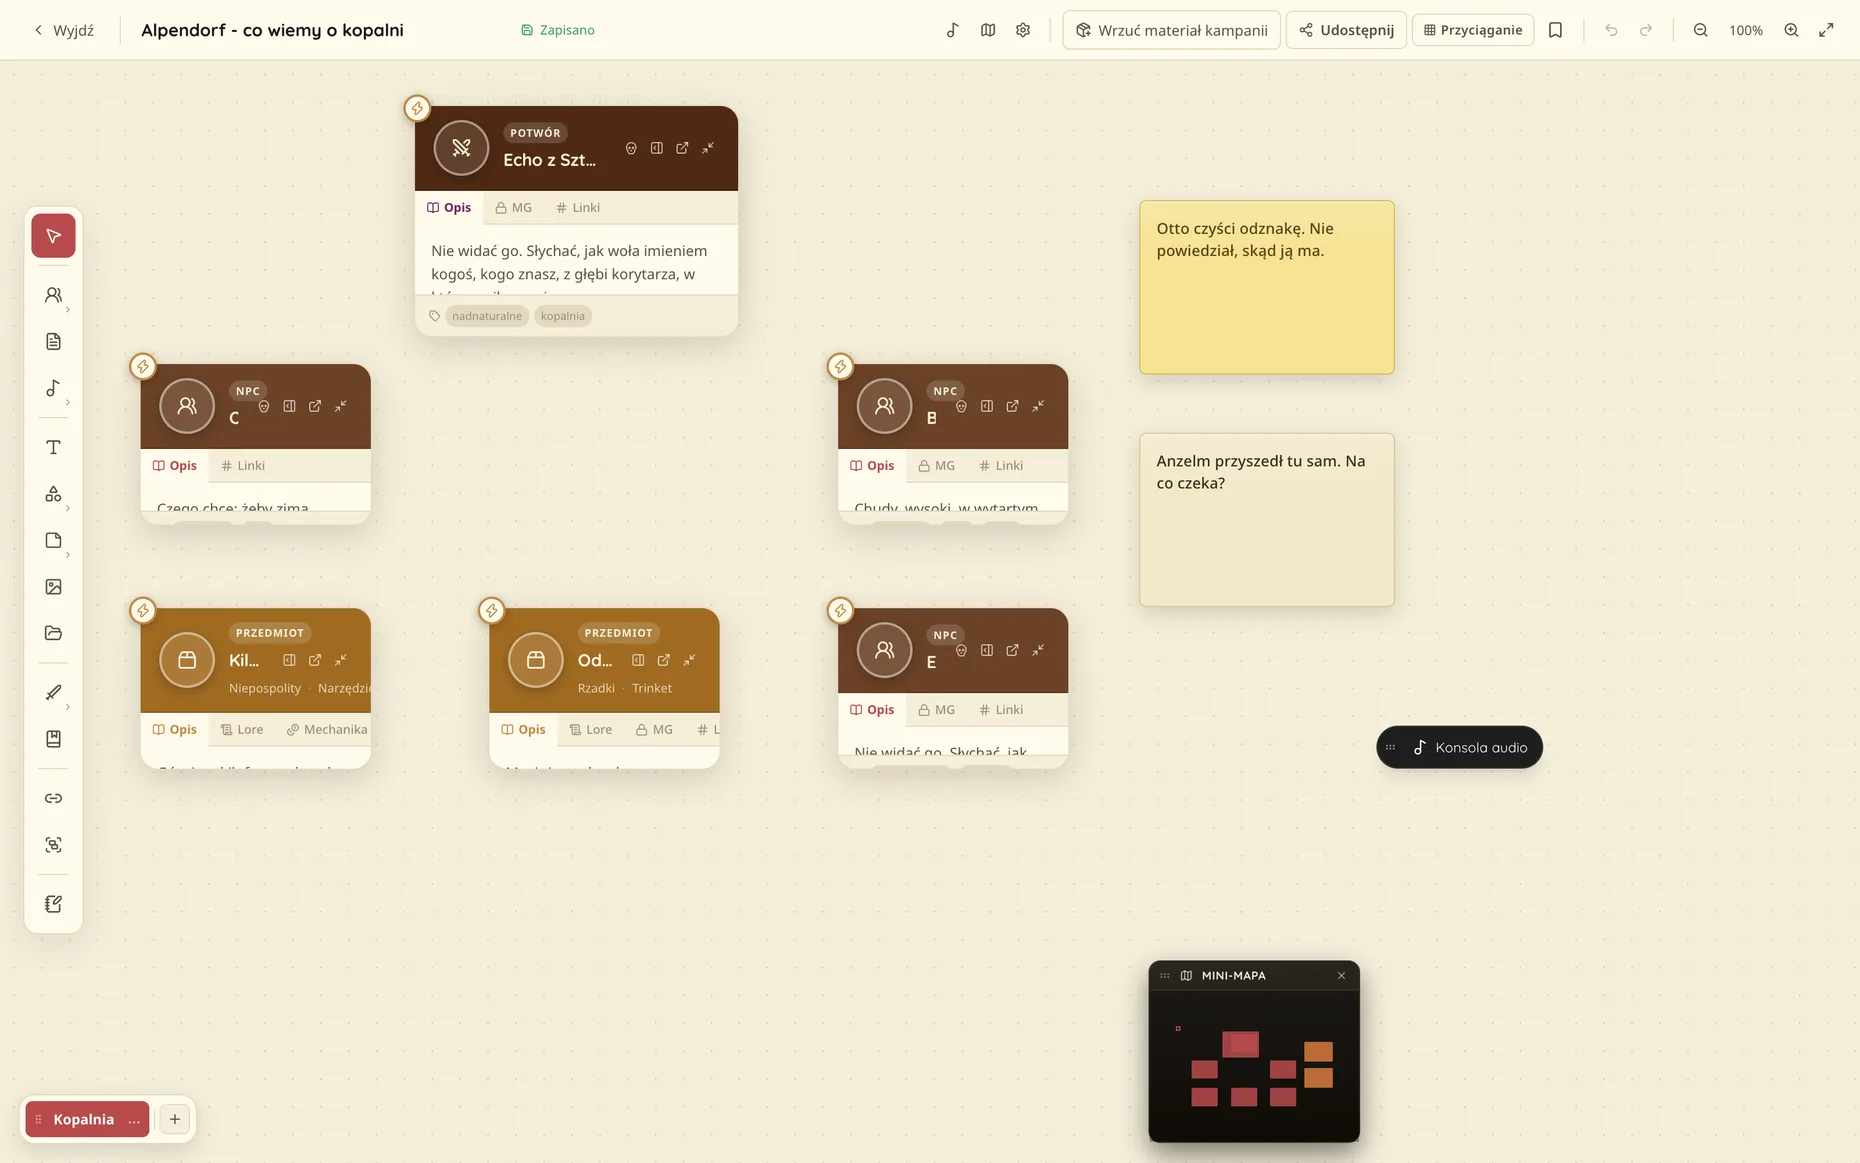Collapse the Od... item card
This screenshot has height=1163, width=1860.
(x=689, y=660)
